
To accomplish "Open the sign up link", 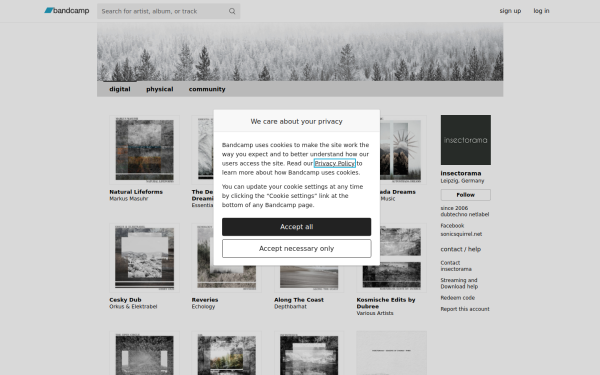I will (510, 11).
